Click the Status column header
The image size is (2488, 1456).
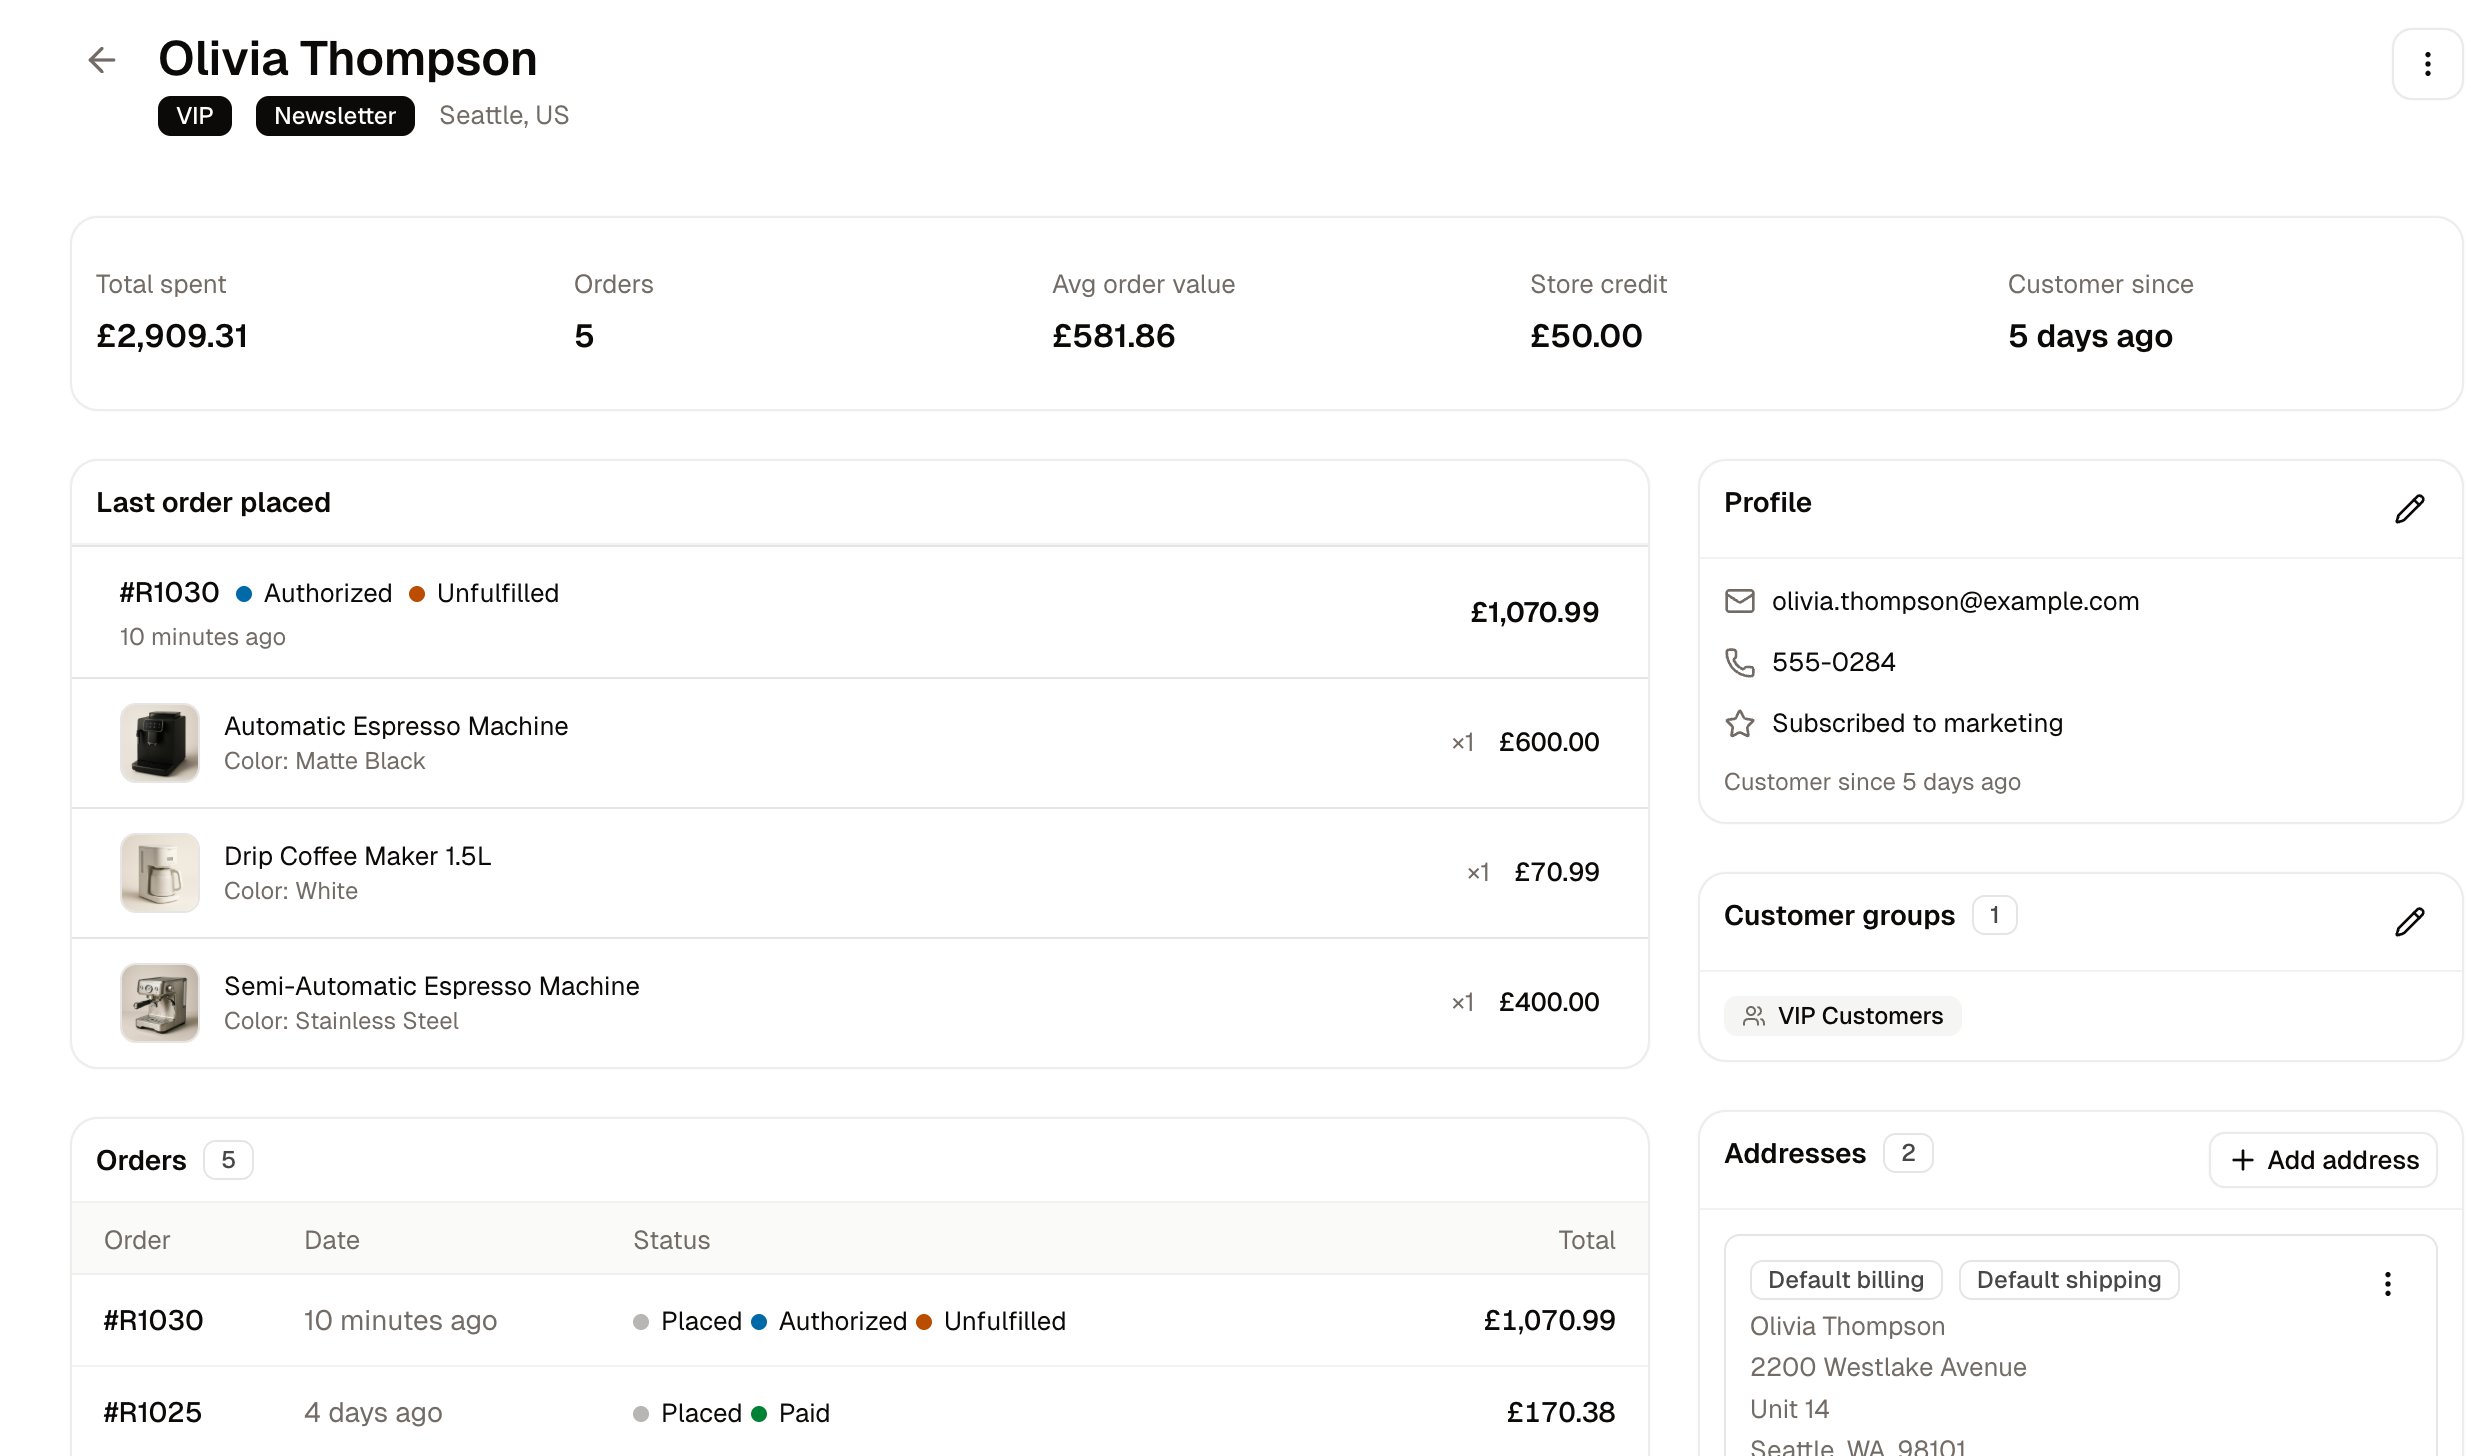[x=671, y=1240]
